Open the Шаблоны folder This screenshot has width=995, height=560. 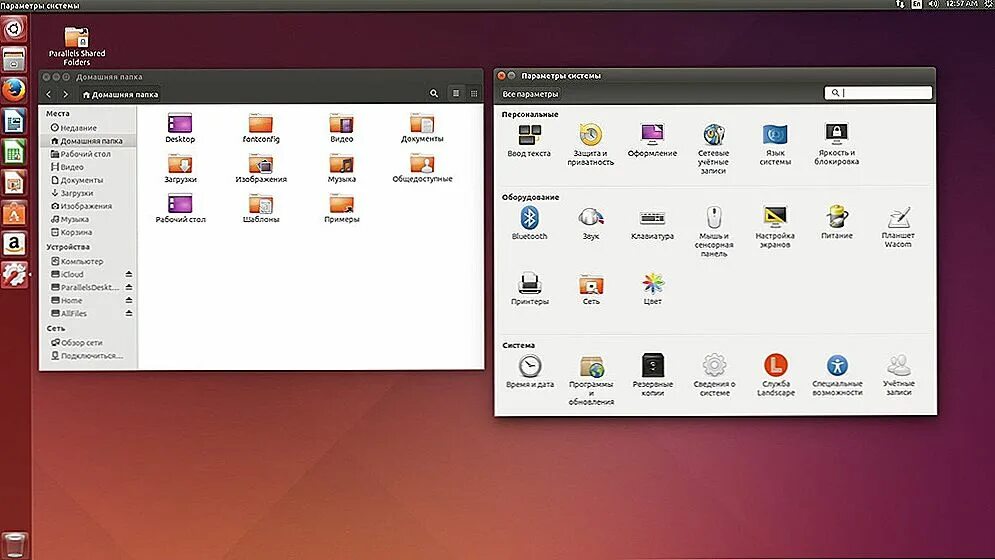tap(261, 208)
